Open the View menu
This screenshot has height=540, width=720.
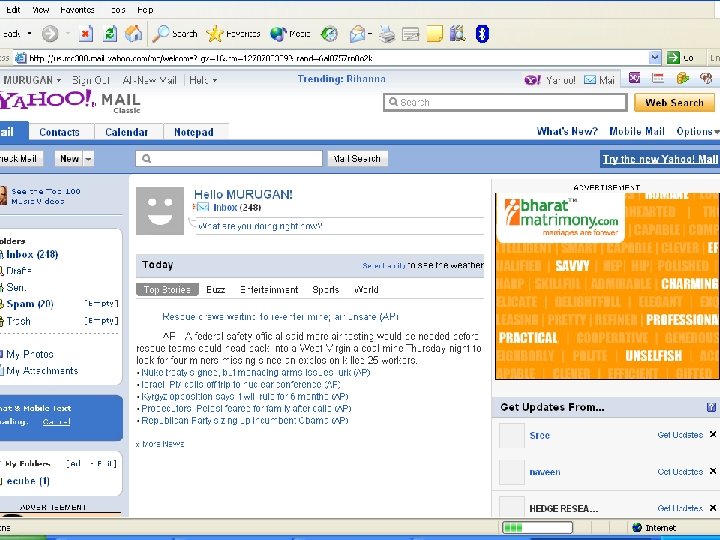(40, 10)
